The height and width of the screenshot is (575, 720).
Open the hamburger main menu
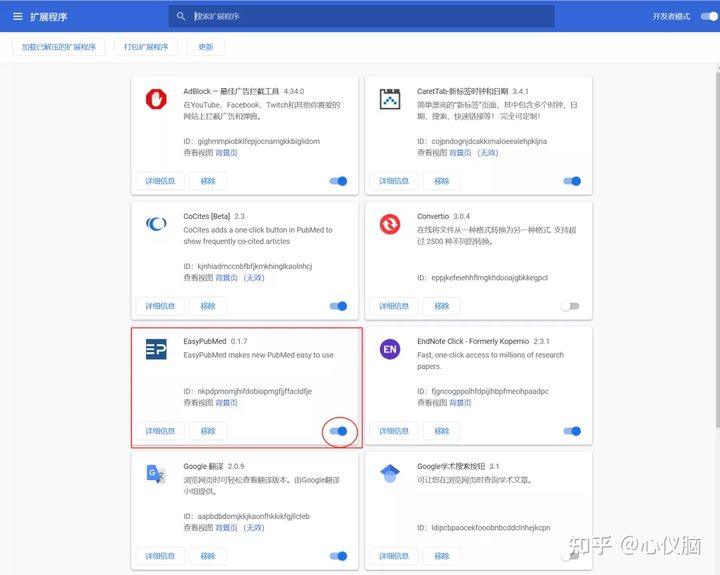[17, 17]
